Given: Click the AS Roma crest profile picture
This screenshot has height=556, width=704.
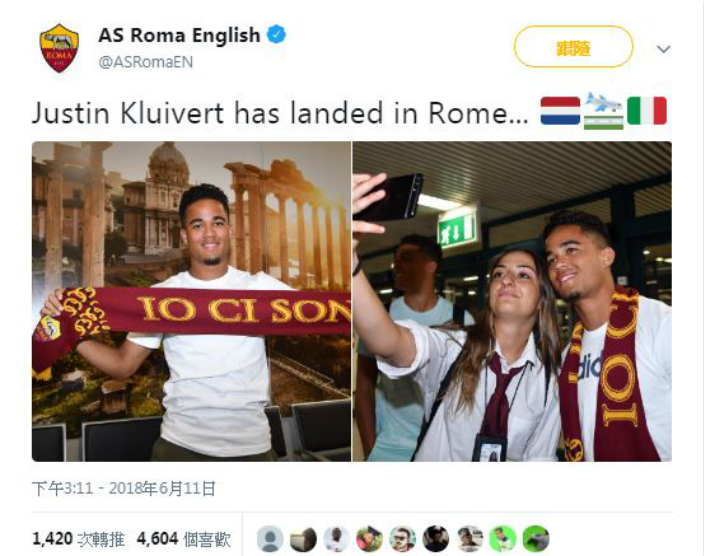Looking at the screenshot, I should (x=59, y=48).
